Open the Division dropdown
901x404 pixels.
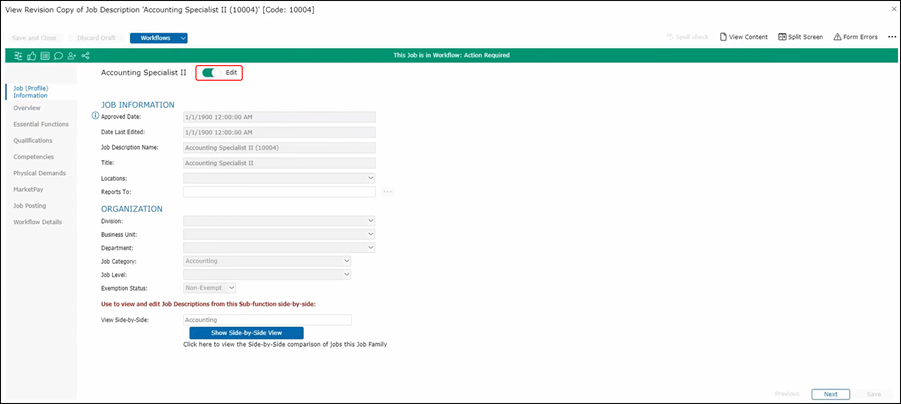coord(279,220)
